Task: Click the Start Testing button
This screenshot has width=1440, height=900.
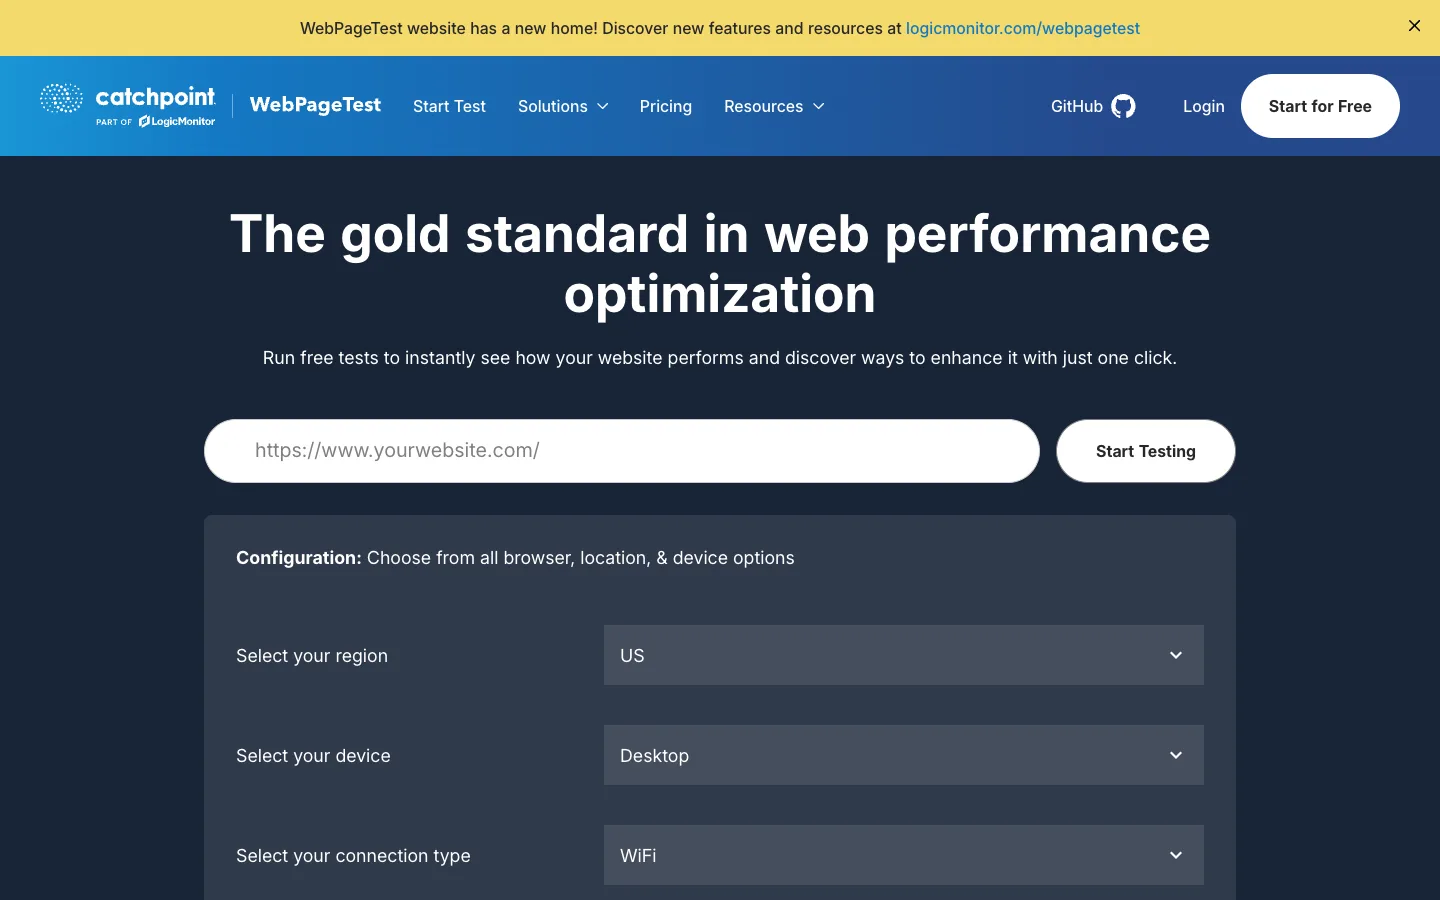Action: tap(1146, 451)
